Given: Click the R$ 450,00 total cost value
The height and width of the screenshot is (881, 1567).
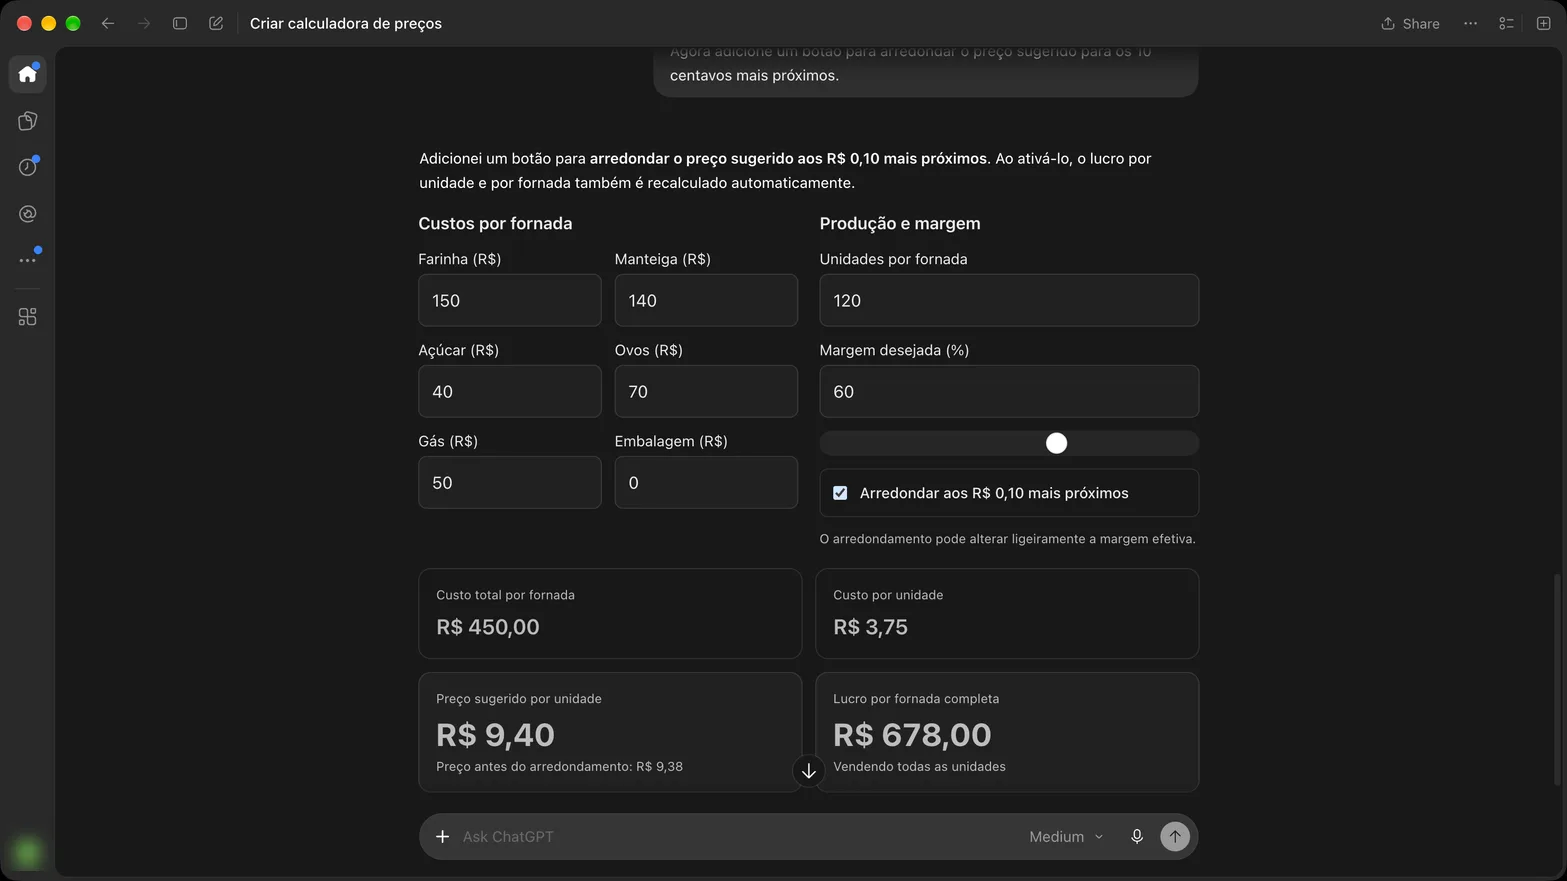Looking at the screenshot, I should point(488,627).
